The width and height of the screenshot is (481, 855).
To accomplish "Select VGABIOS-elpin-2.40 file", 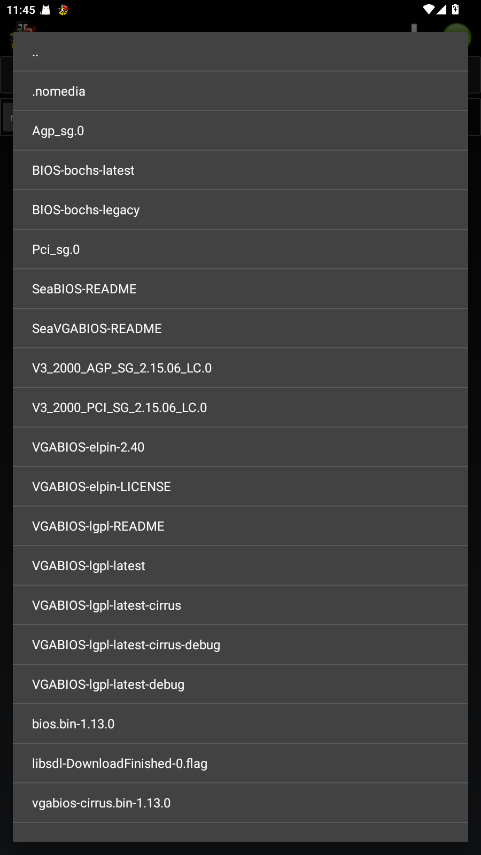I will pyautogui.click(x=240, y=447).
